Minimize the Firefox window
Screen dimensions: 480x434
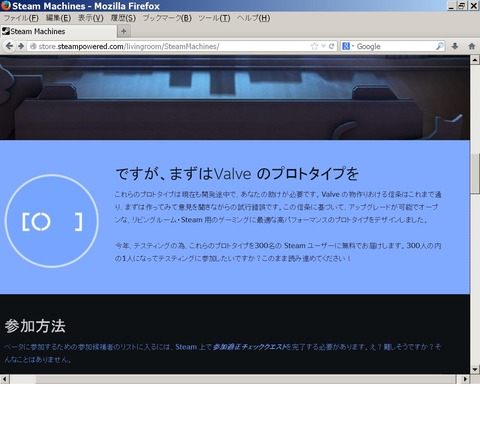pyautogui.click(x=451, y=6)
